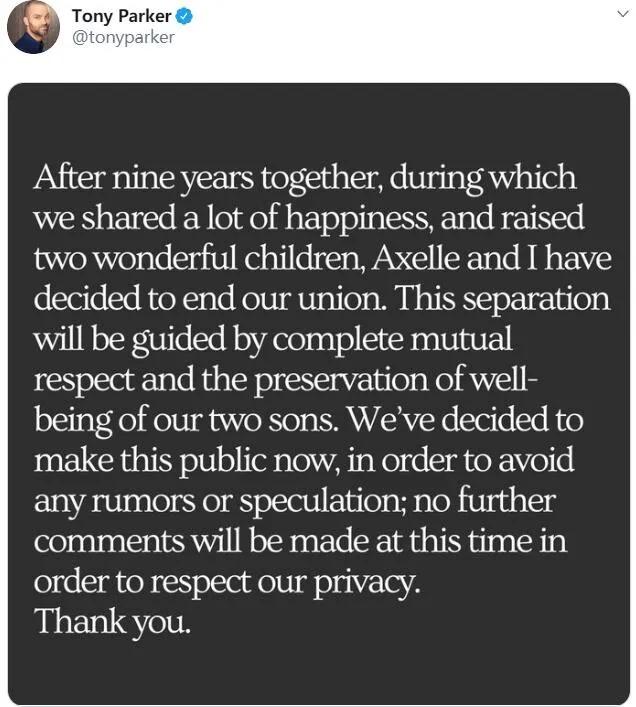Open Tony Parker's profile picture

coord(33,27)
